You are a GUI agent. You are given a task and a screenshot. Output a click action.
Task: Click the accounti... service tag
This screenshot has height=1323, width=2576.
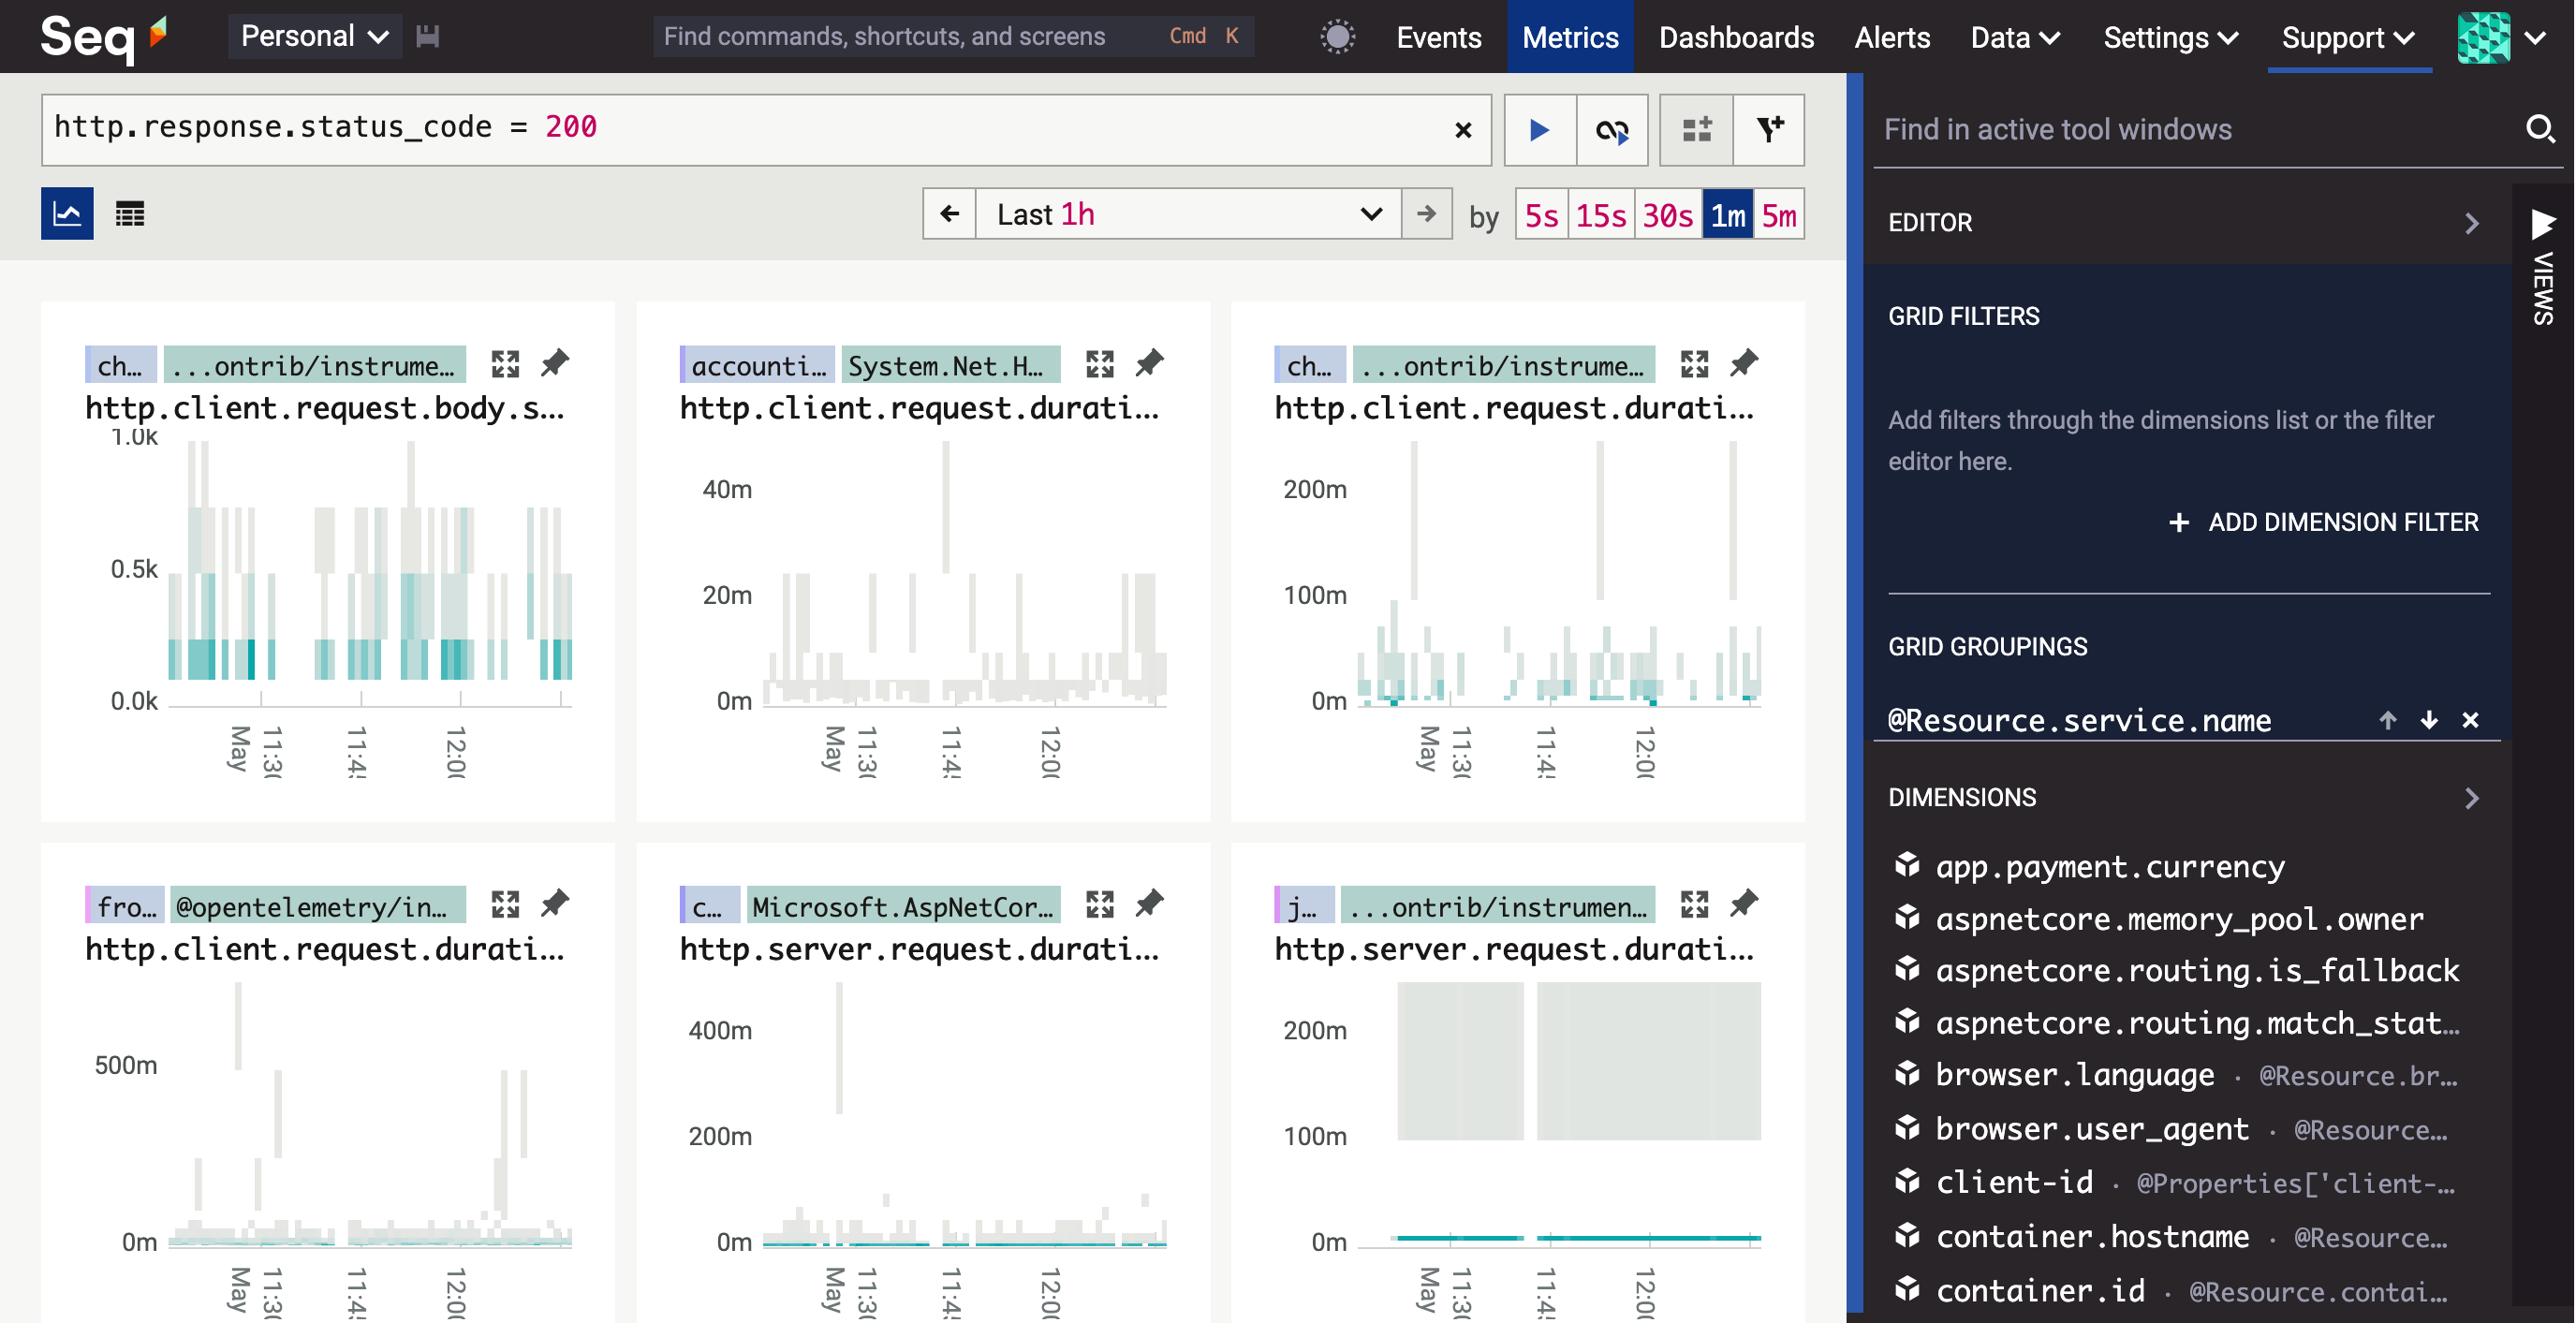pyautogui.click(x=756, y=365)
